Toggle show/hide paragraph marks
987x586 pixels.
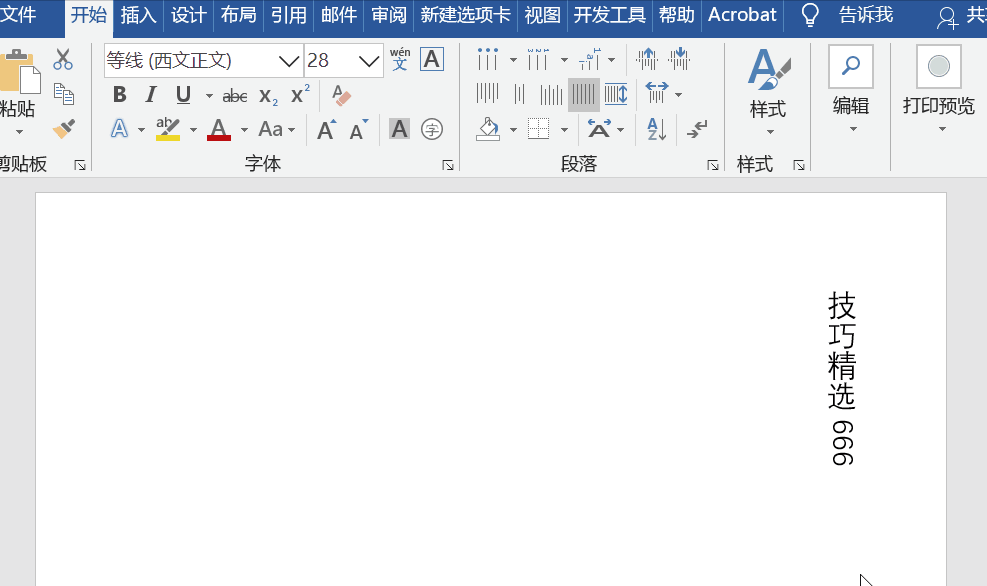click(x=697, y=129)
